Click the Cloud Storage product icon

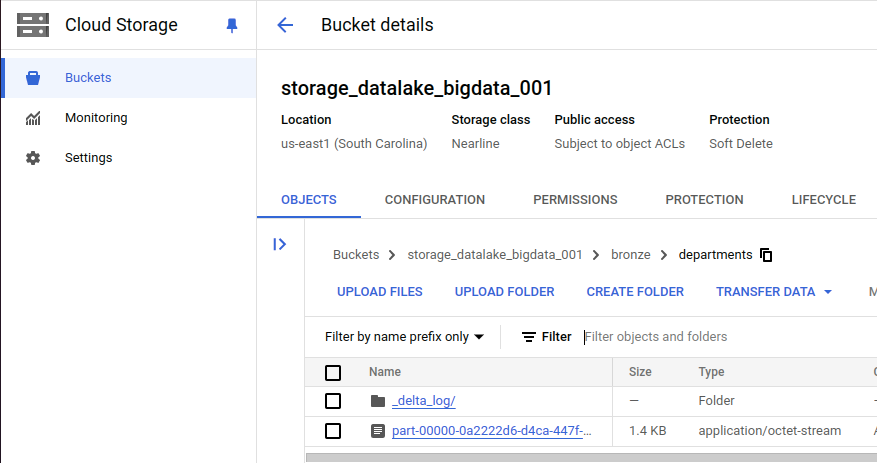[33, 25]
